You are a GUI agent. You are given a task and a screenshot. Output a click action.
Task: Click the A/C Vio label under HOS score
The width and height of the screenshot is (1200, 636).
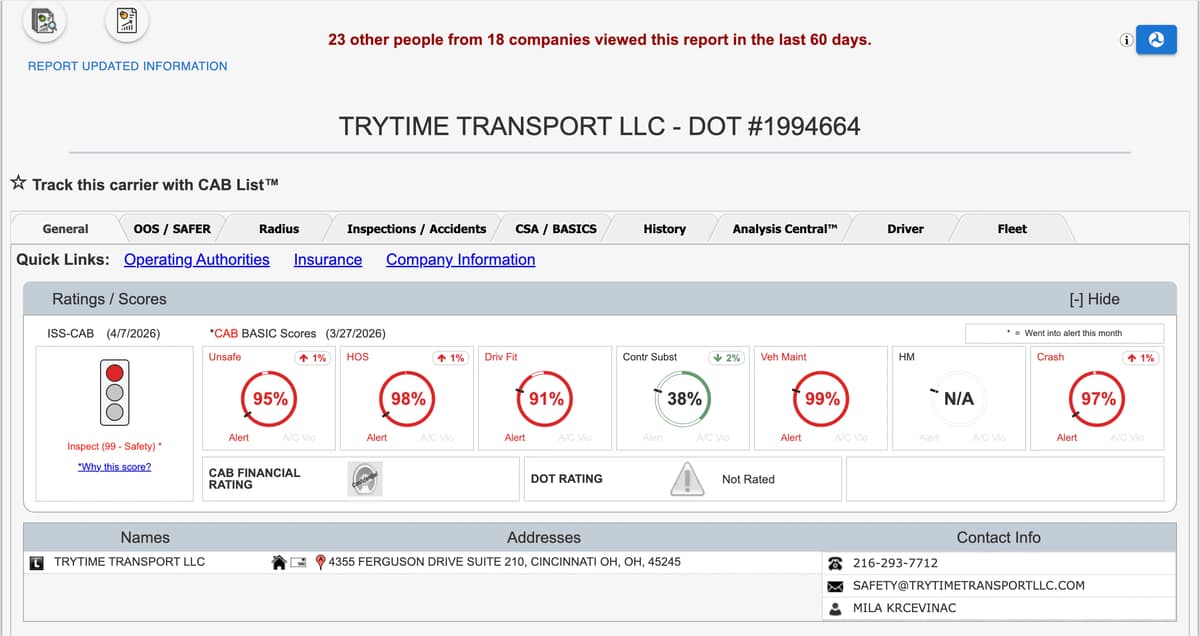click(437, 438)
